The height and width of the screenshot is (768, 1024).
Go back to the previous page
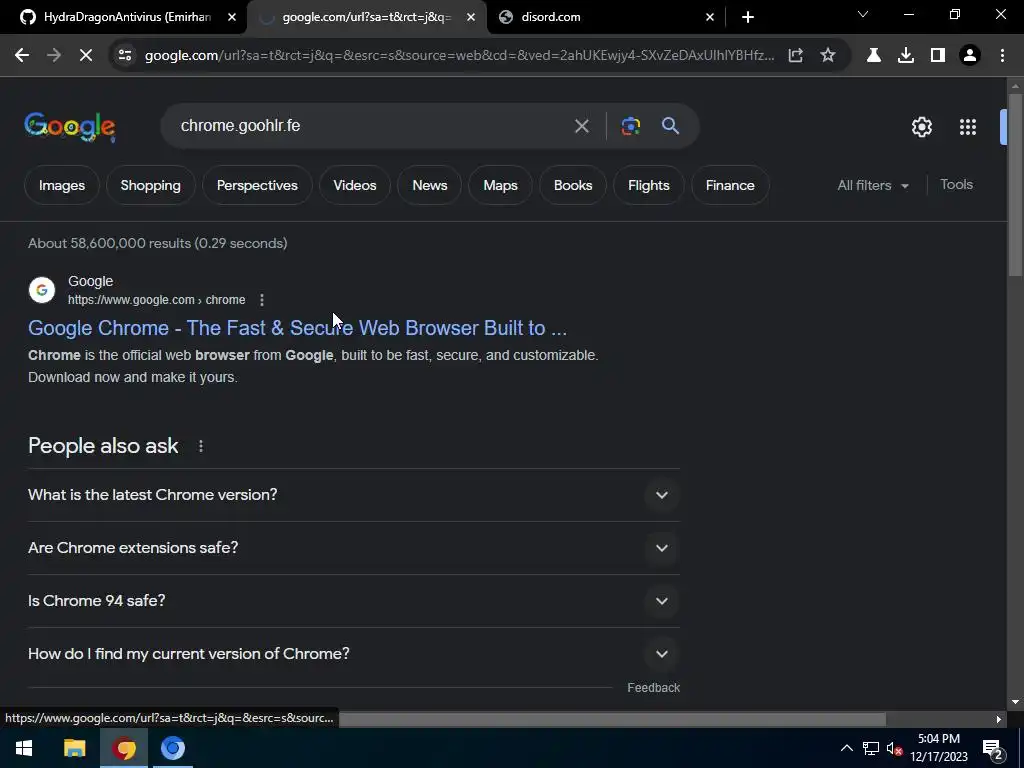tap(22, 56)
